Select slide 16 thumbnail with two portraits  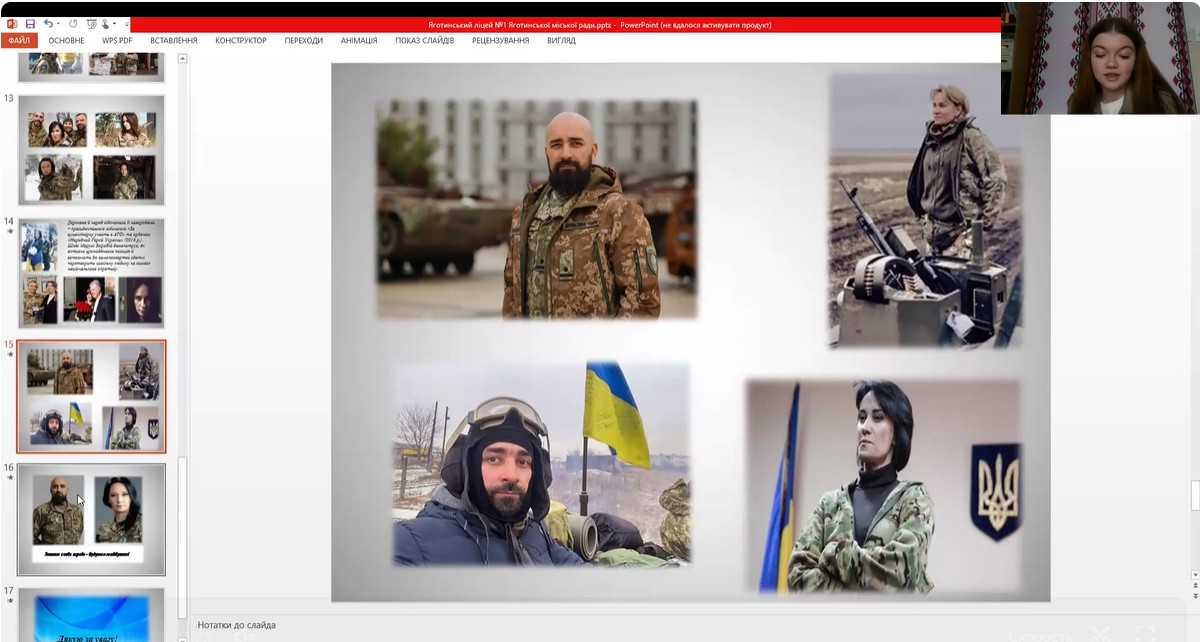click(91, 518)
